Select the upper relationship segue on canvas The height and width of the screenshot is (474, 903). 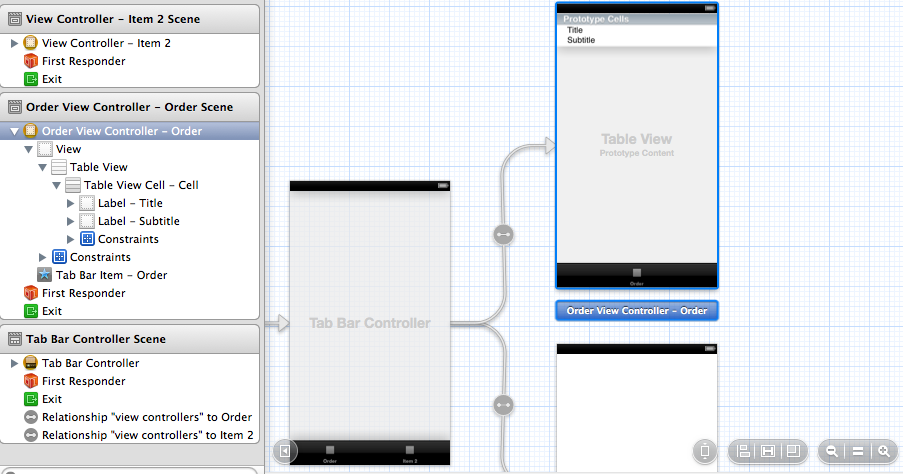[503, 235]
